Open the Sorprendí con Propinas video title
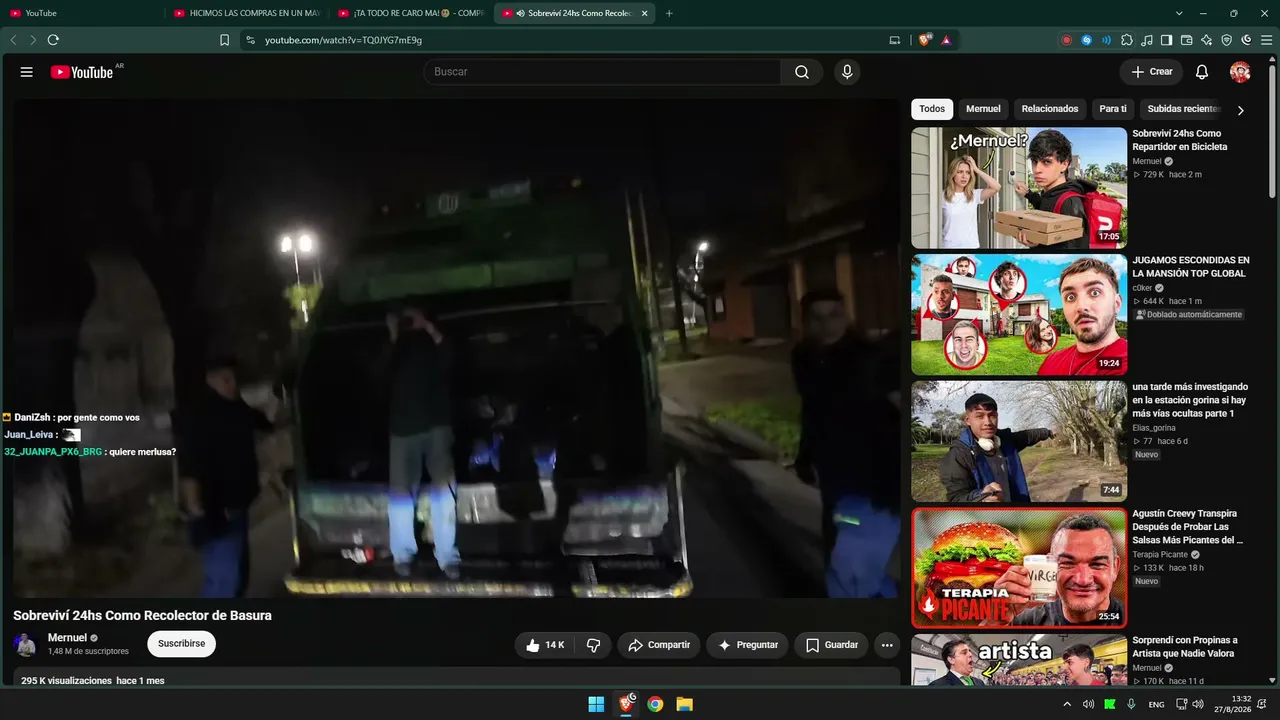The image size is (1280, 720). [x=1185, y=647]
